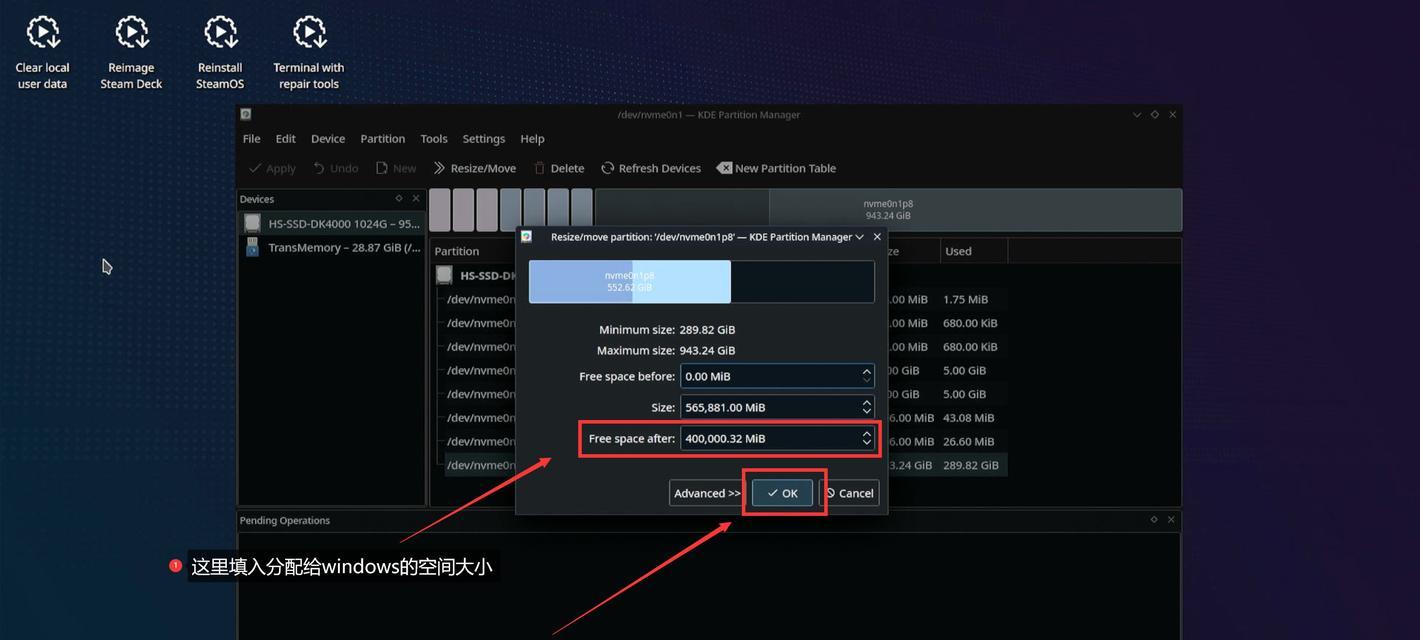Open the Settings menu
The height and width of the screenshot is (640, 1420).
[484, 139]
